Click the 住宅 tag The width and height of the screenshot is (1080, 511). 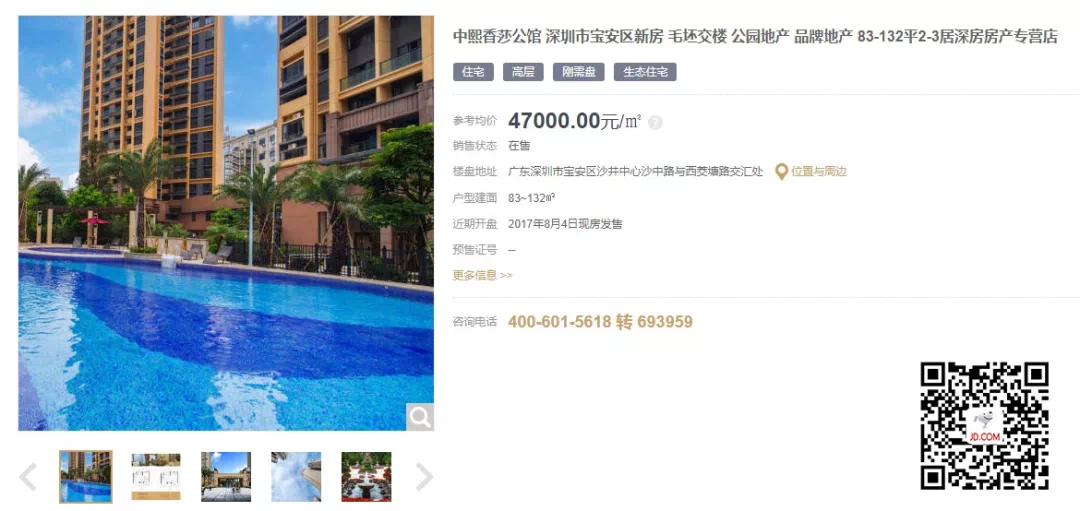473,72
